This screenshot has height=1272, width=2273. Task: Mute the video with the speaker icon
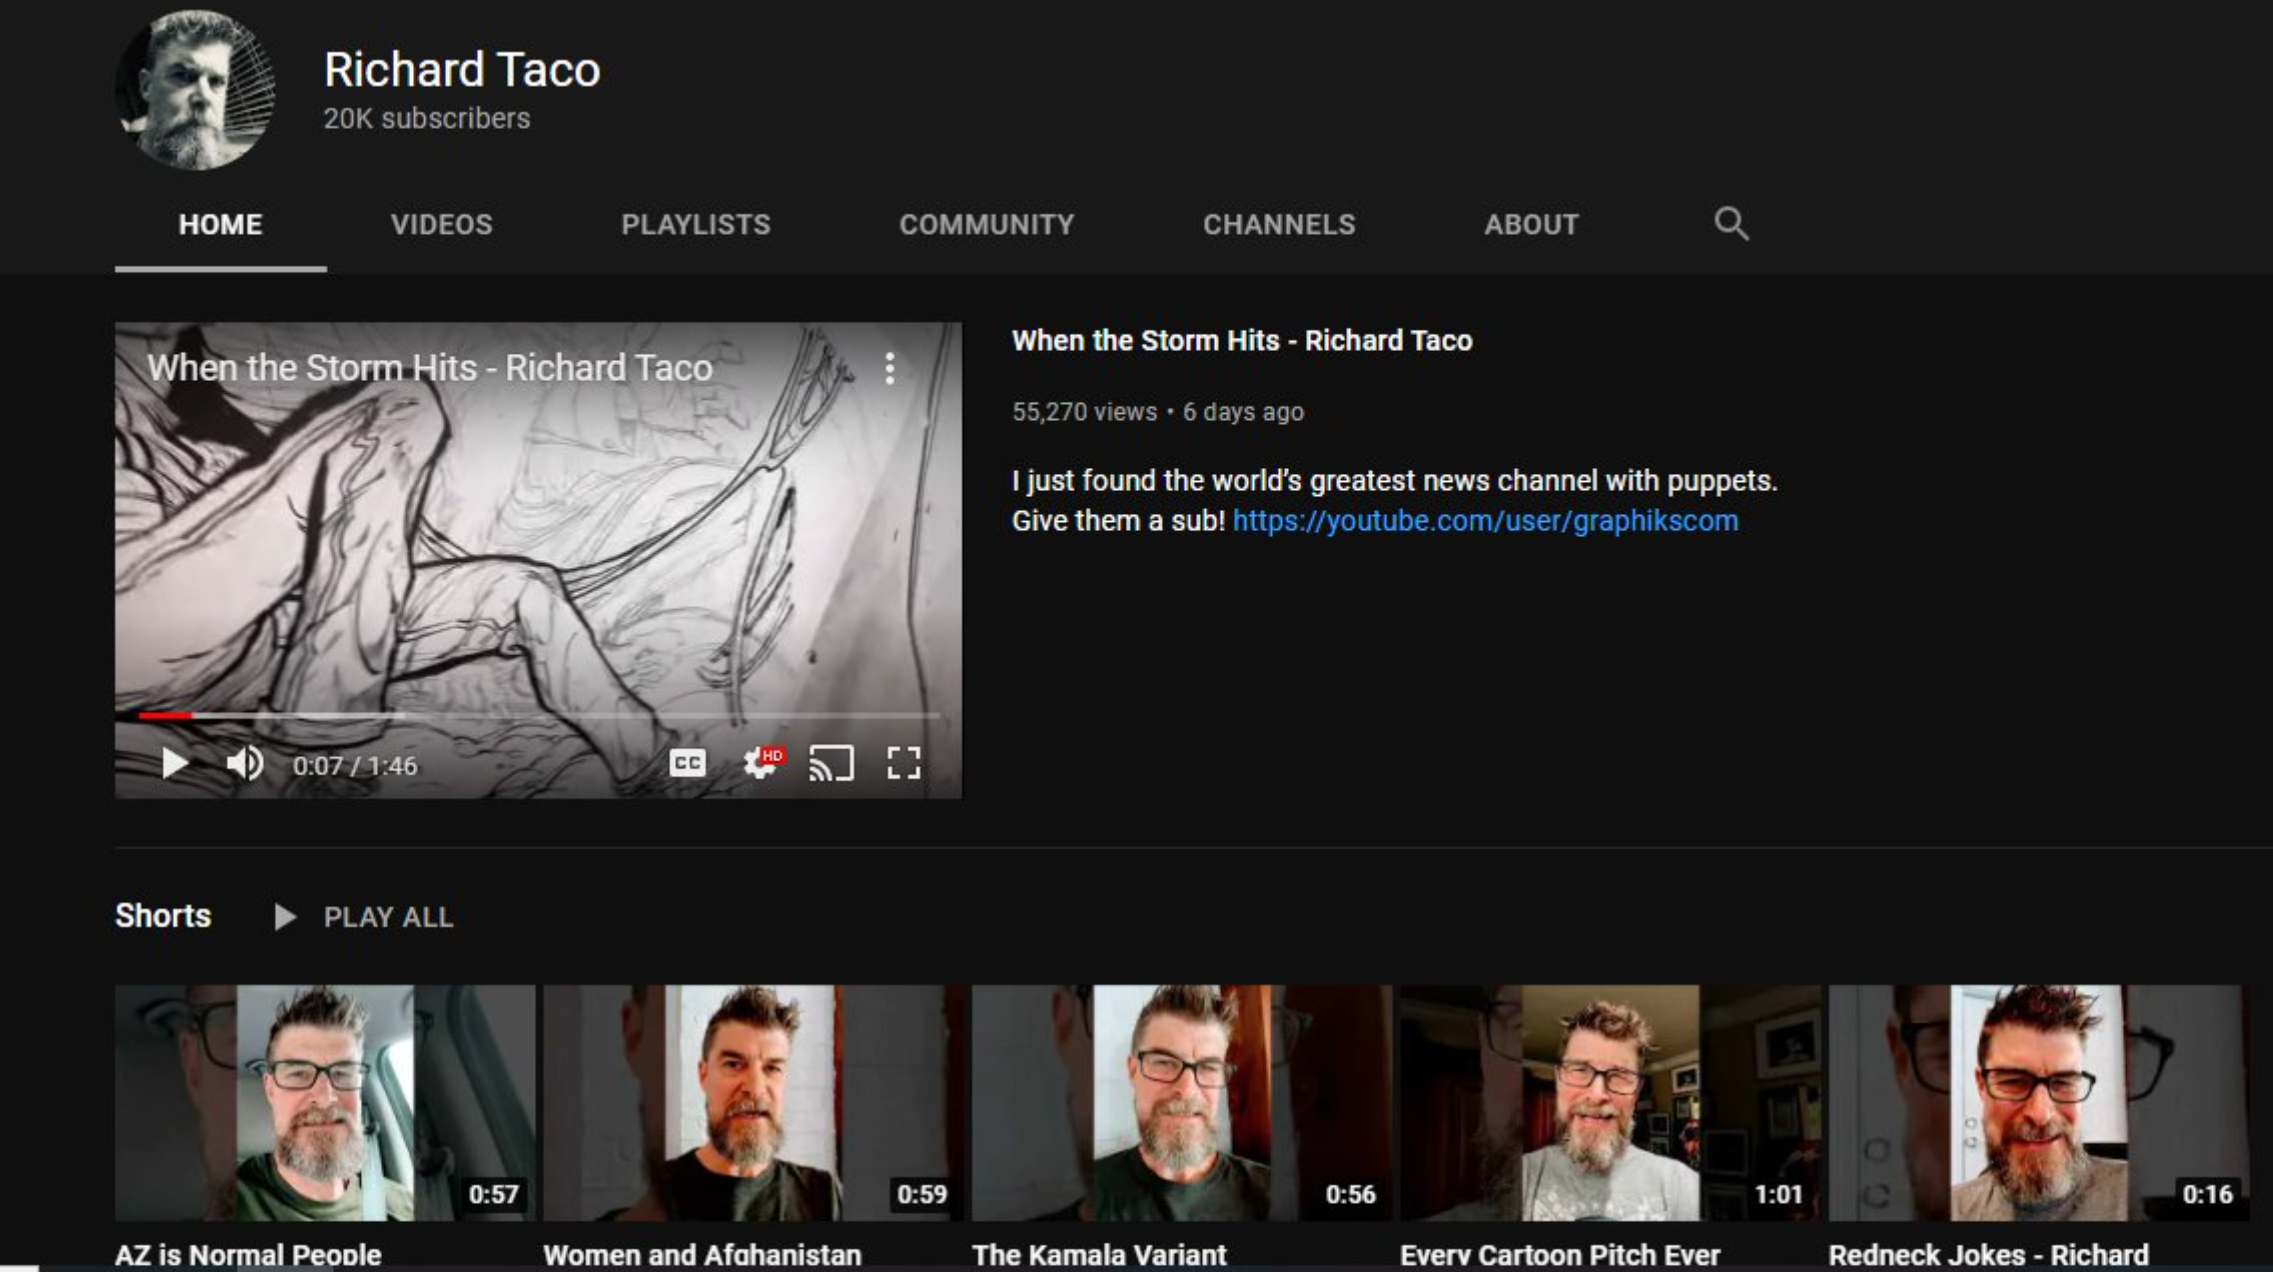[x=244, y=764]
